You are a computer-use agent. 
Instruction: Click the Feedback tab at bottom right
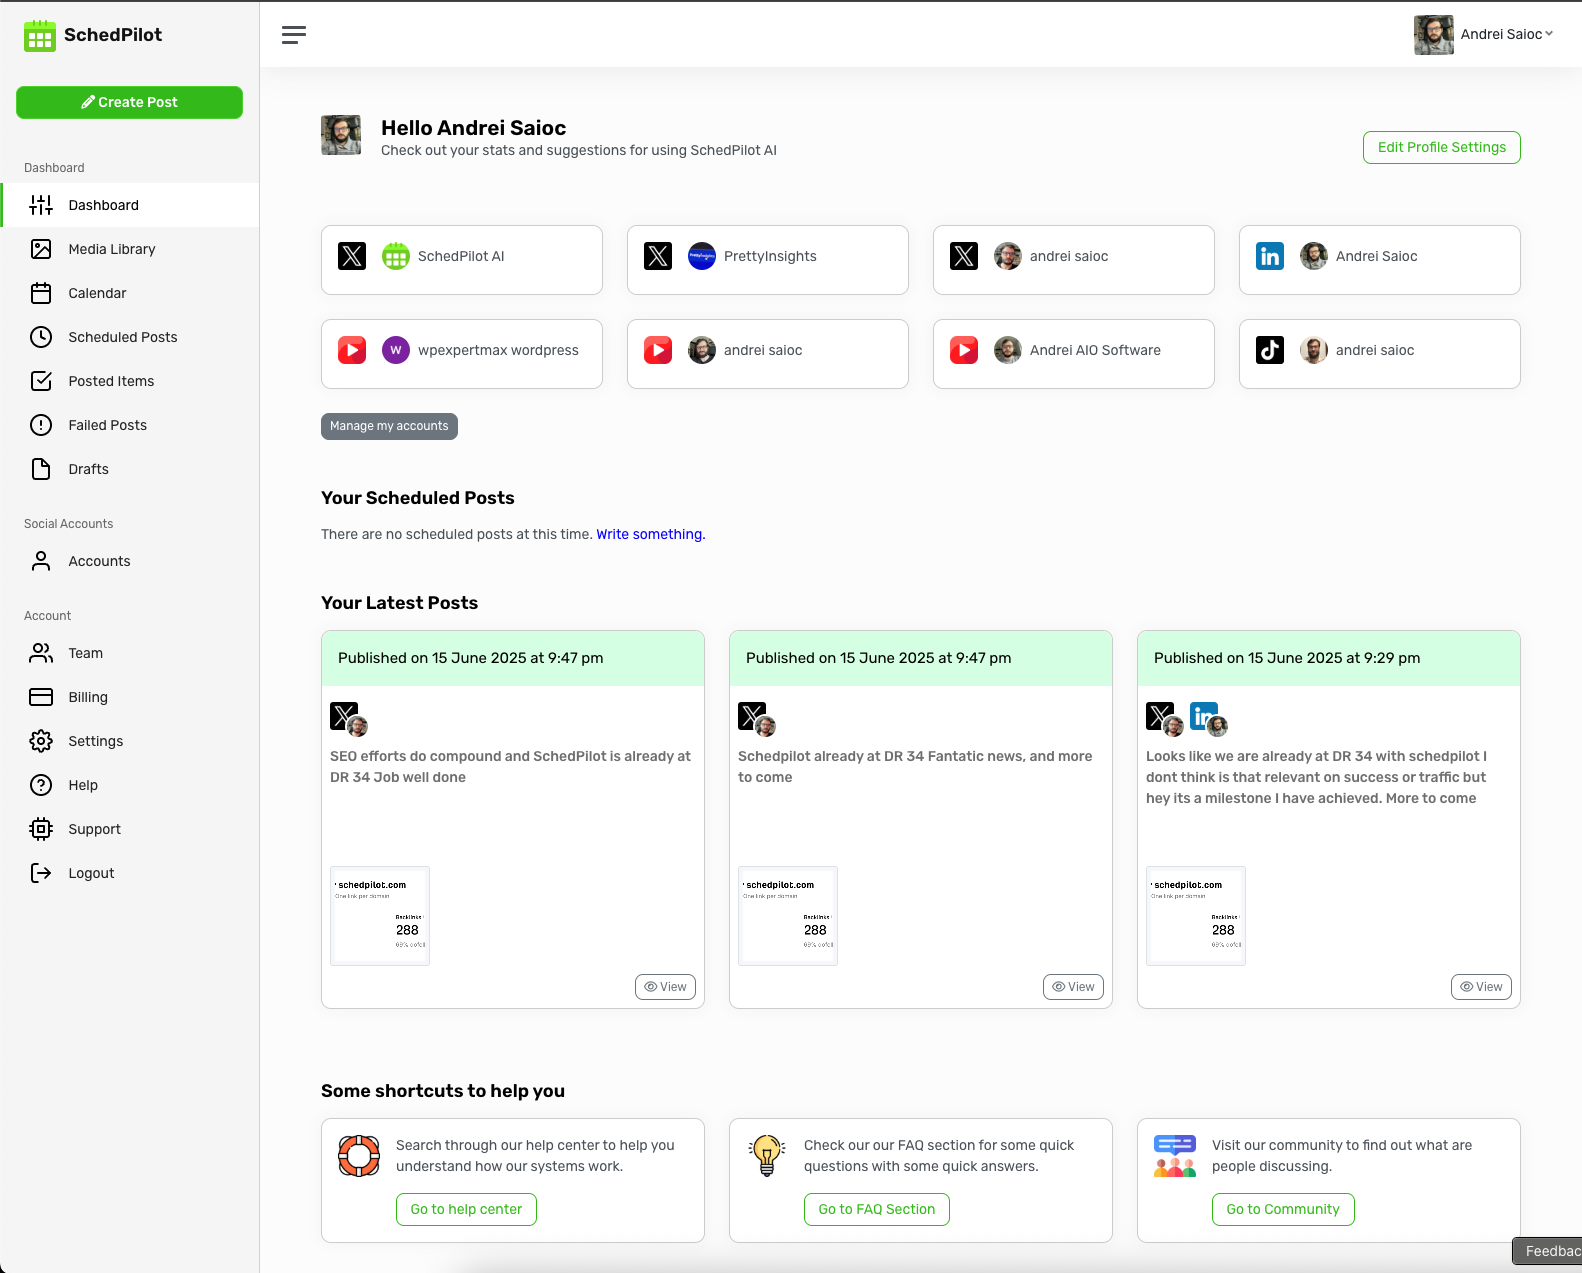pyautogui.click(x=1547, y=1251)
